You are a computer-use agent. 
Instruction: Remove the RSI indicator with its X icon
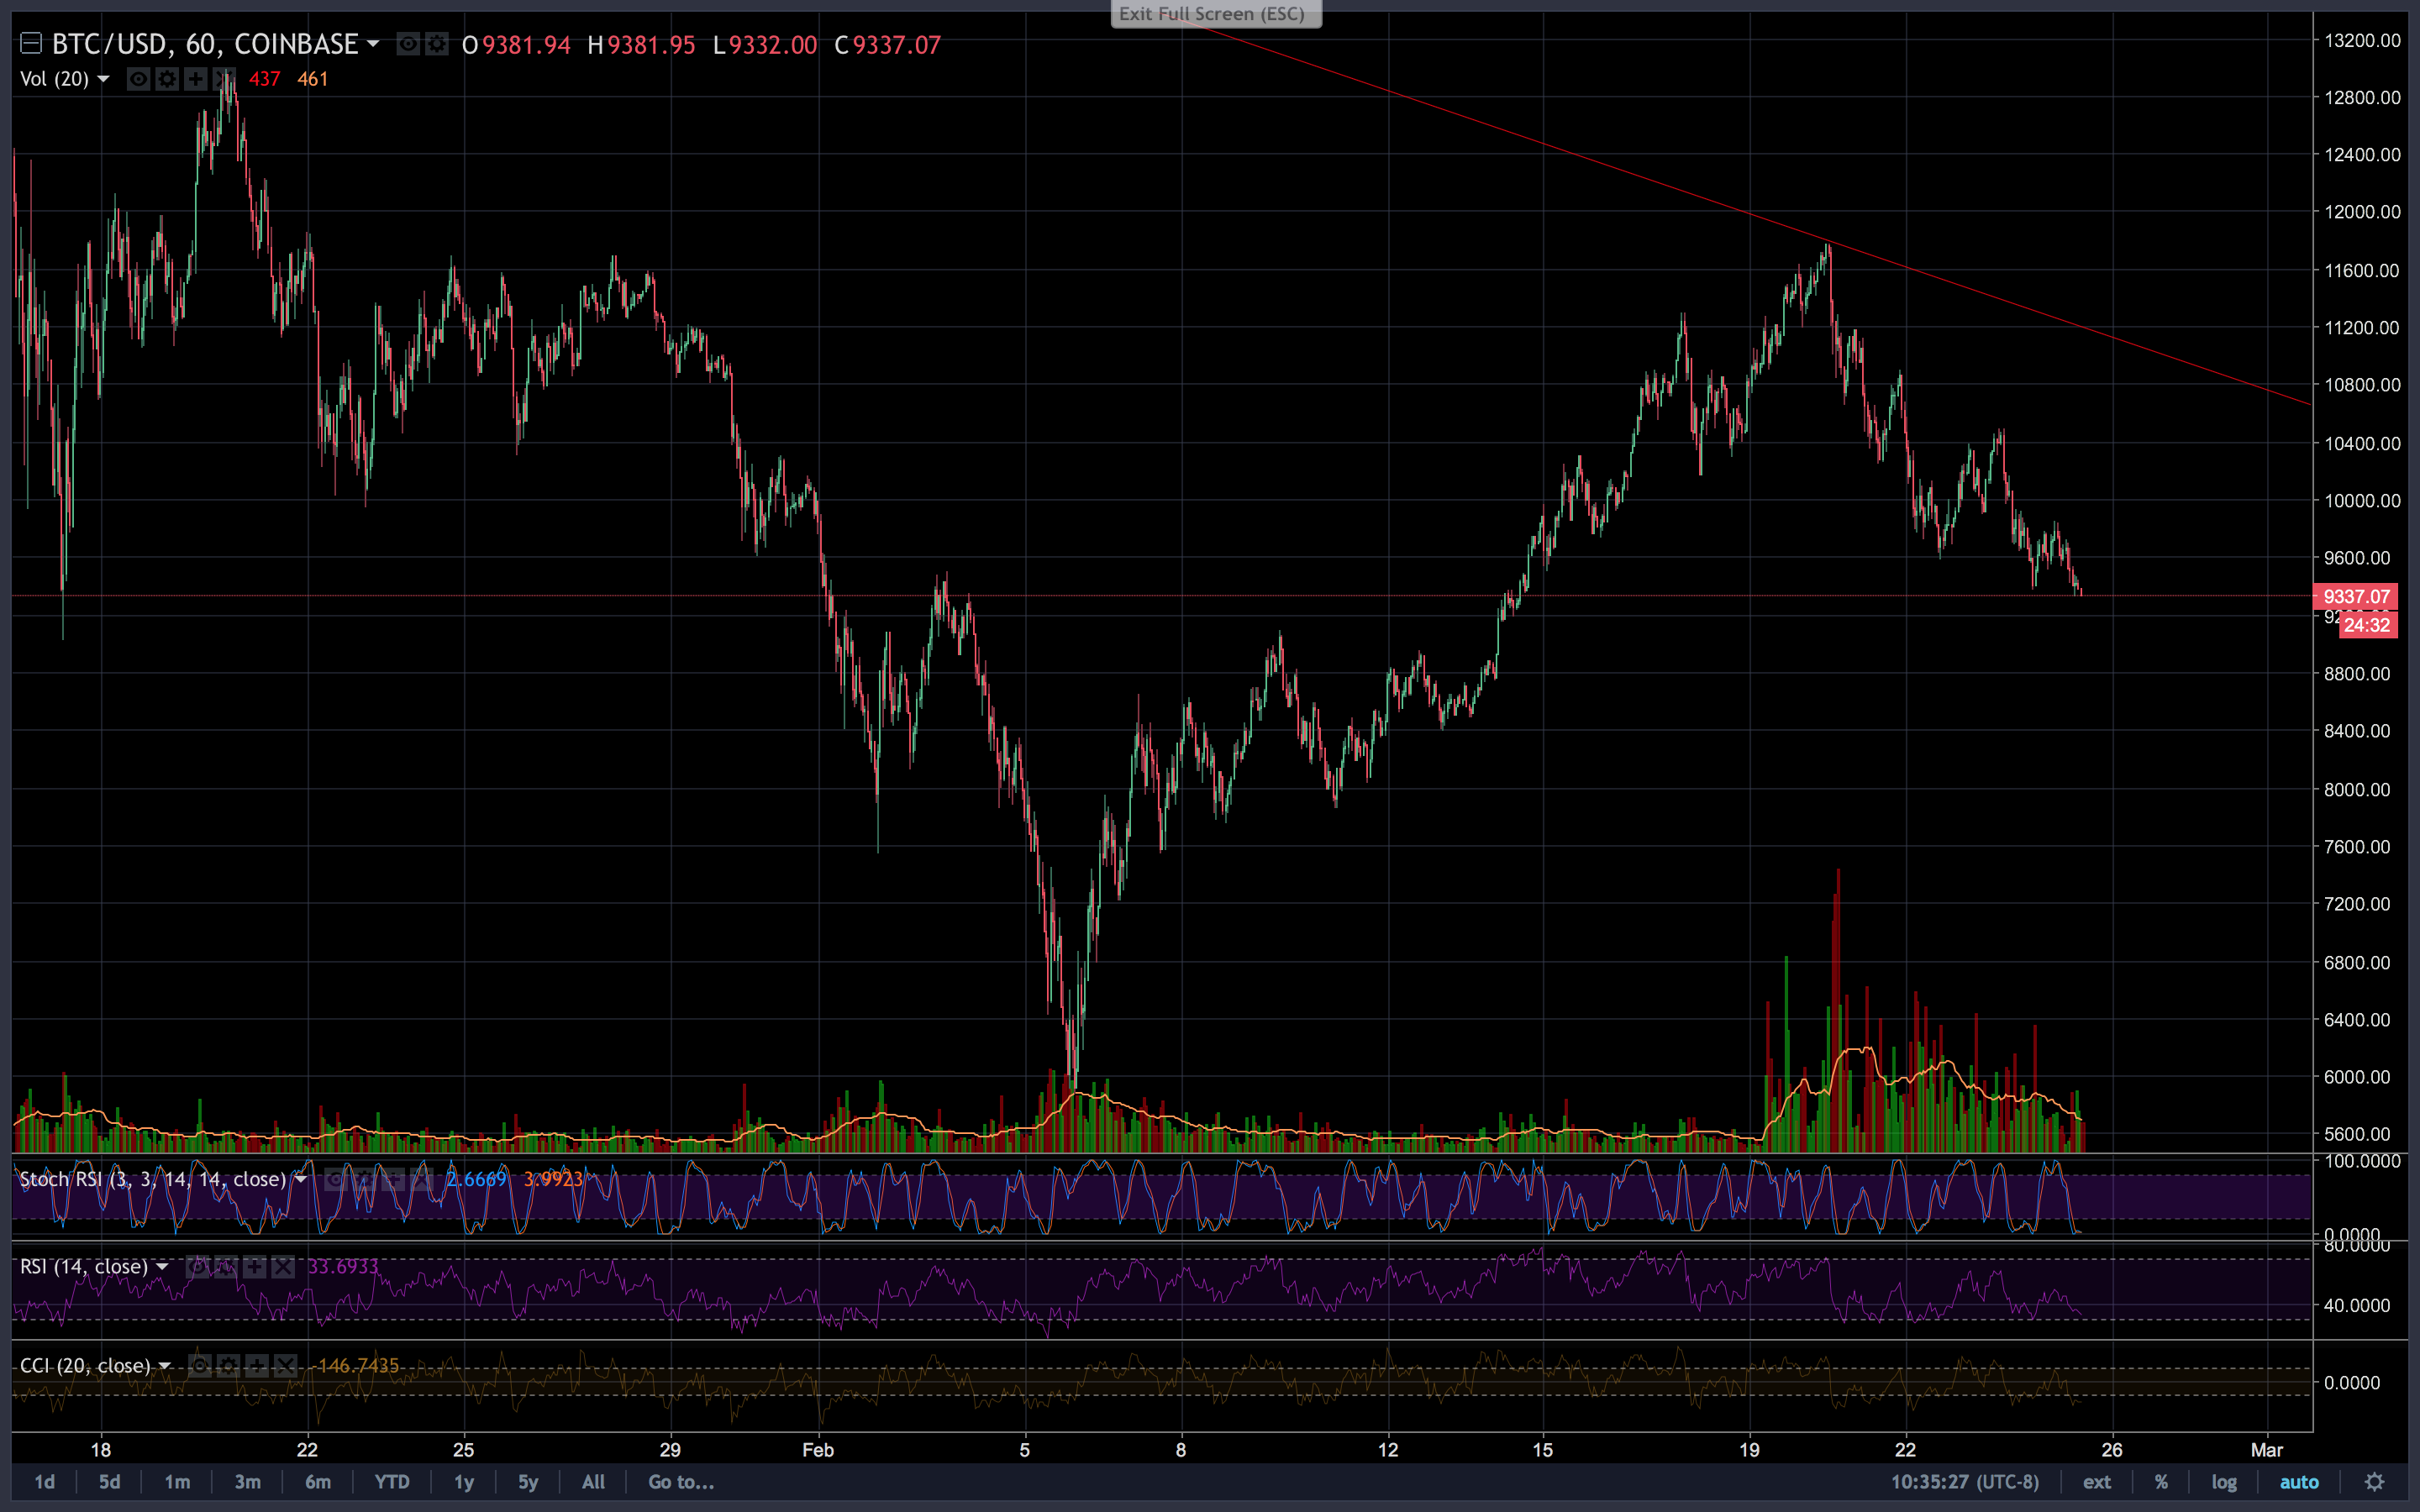284,1267
